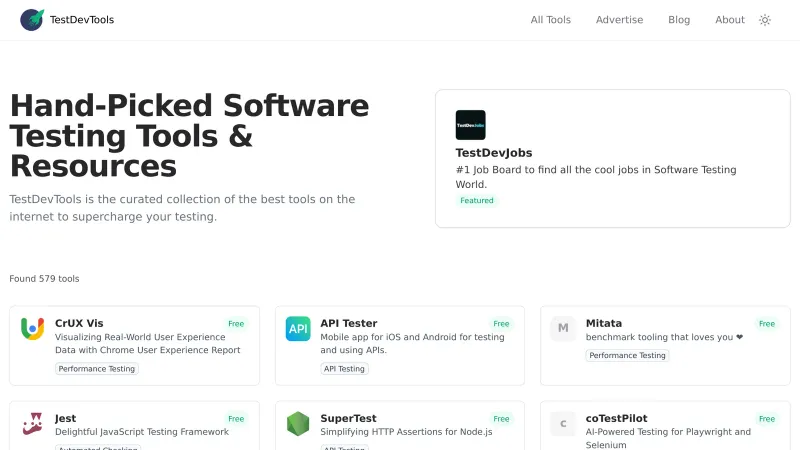Open the All Tools nav item

pos(551,20)
